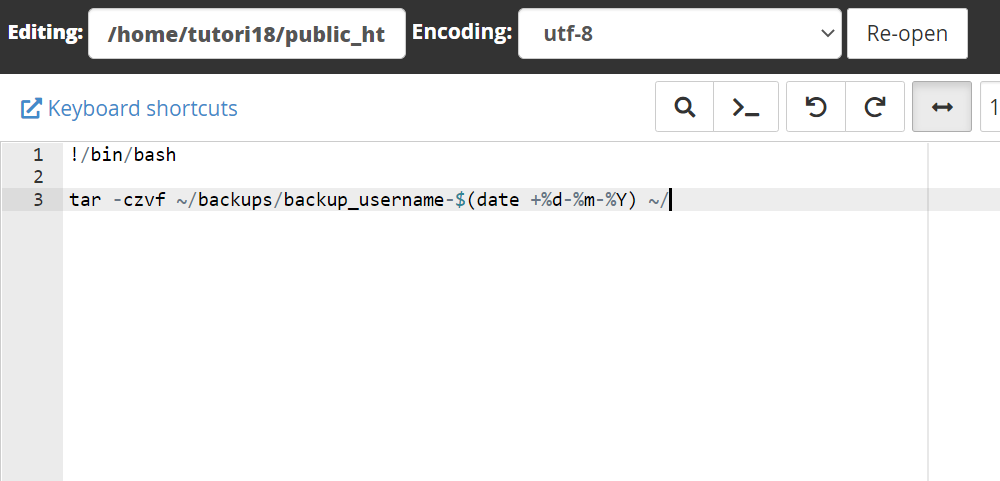The height and width of the screenshot is (481, 1000).
Task: Undo the last edit
Action: (816, 107)
